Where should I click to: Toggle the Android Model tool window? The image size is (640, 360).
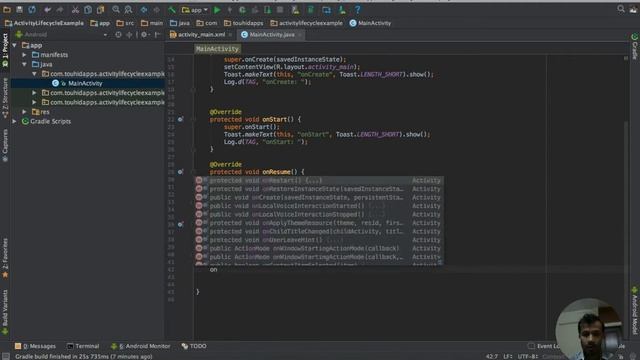click(x=635, y=311)
